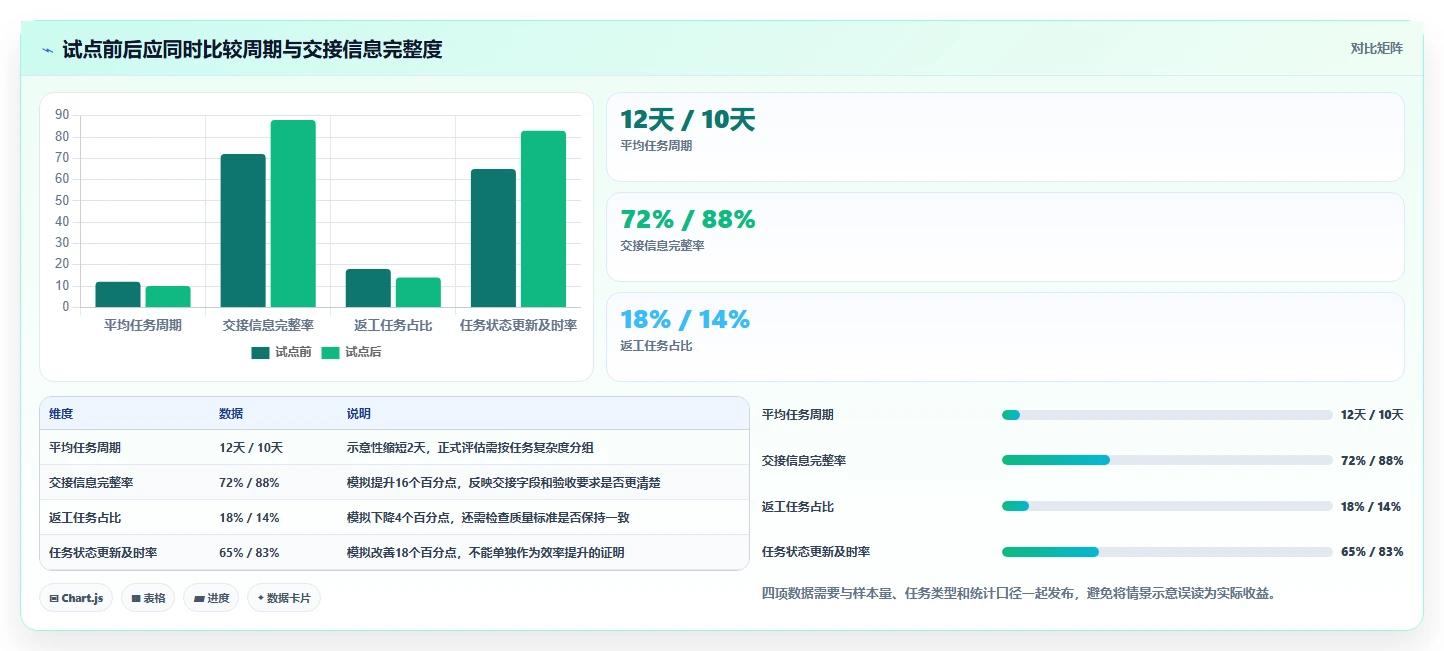Click the progress value 12天 / 10天
Viewport: 1444px width, 651px height.
point(1372,415)
